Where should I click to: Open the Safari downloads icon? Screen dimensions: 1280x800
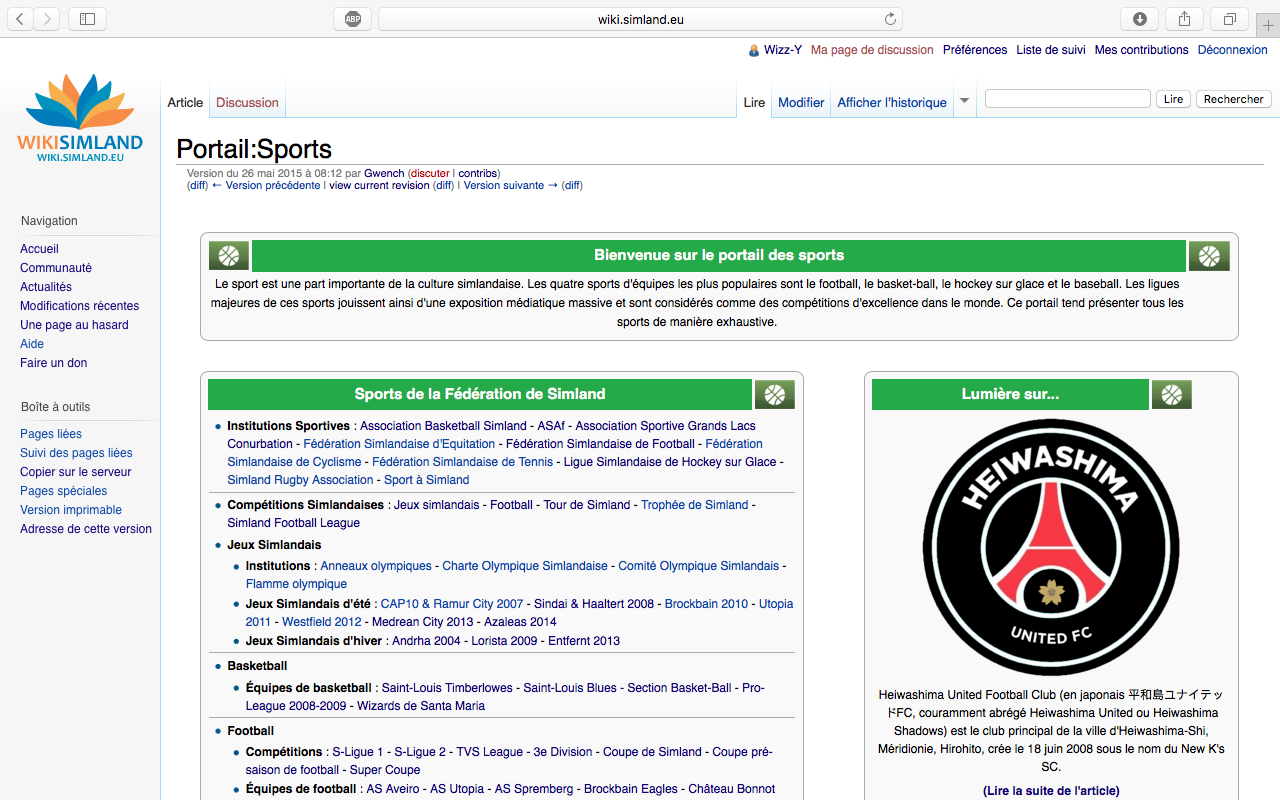pos(1139,19)
